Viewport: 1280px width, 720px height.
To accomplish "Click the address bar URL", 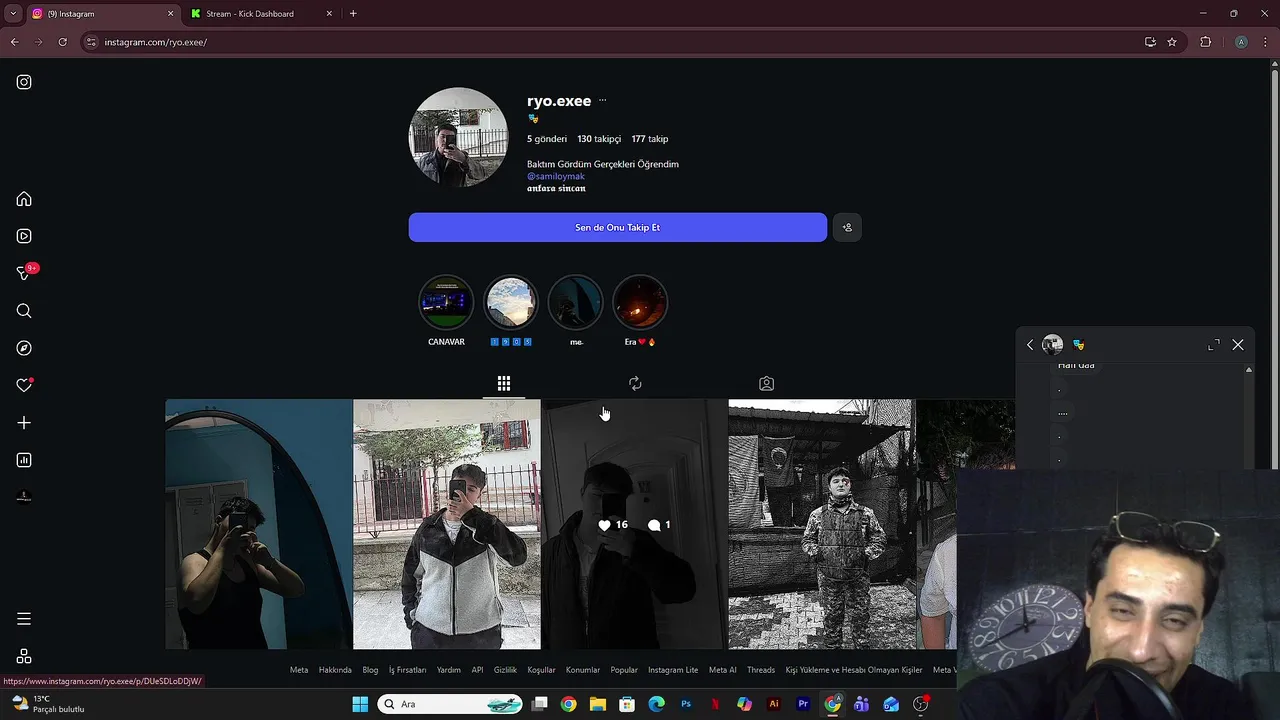I will [x=156, y=42].
